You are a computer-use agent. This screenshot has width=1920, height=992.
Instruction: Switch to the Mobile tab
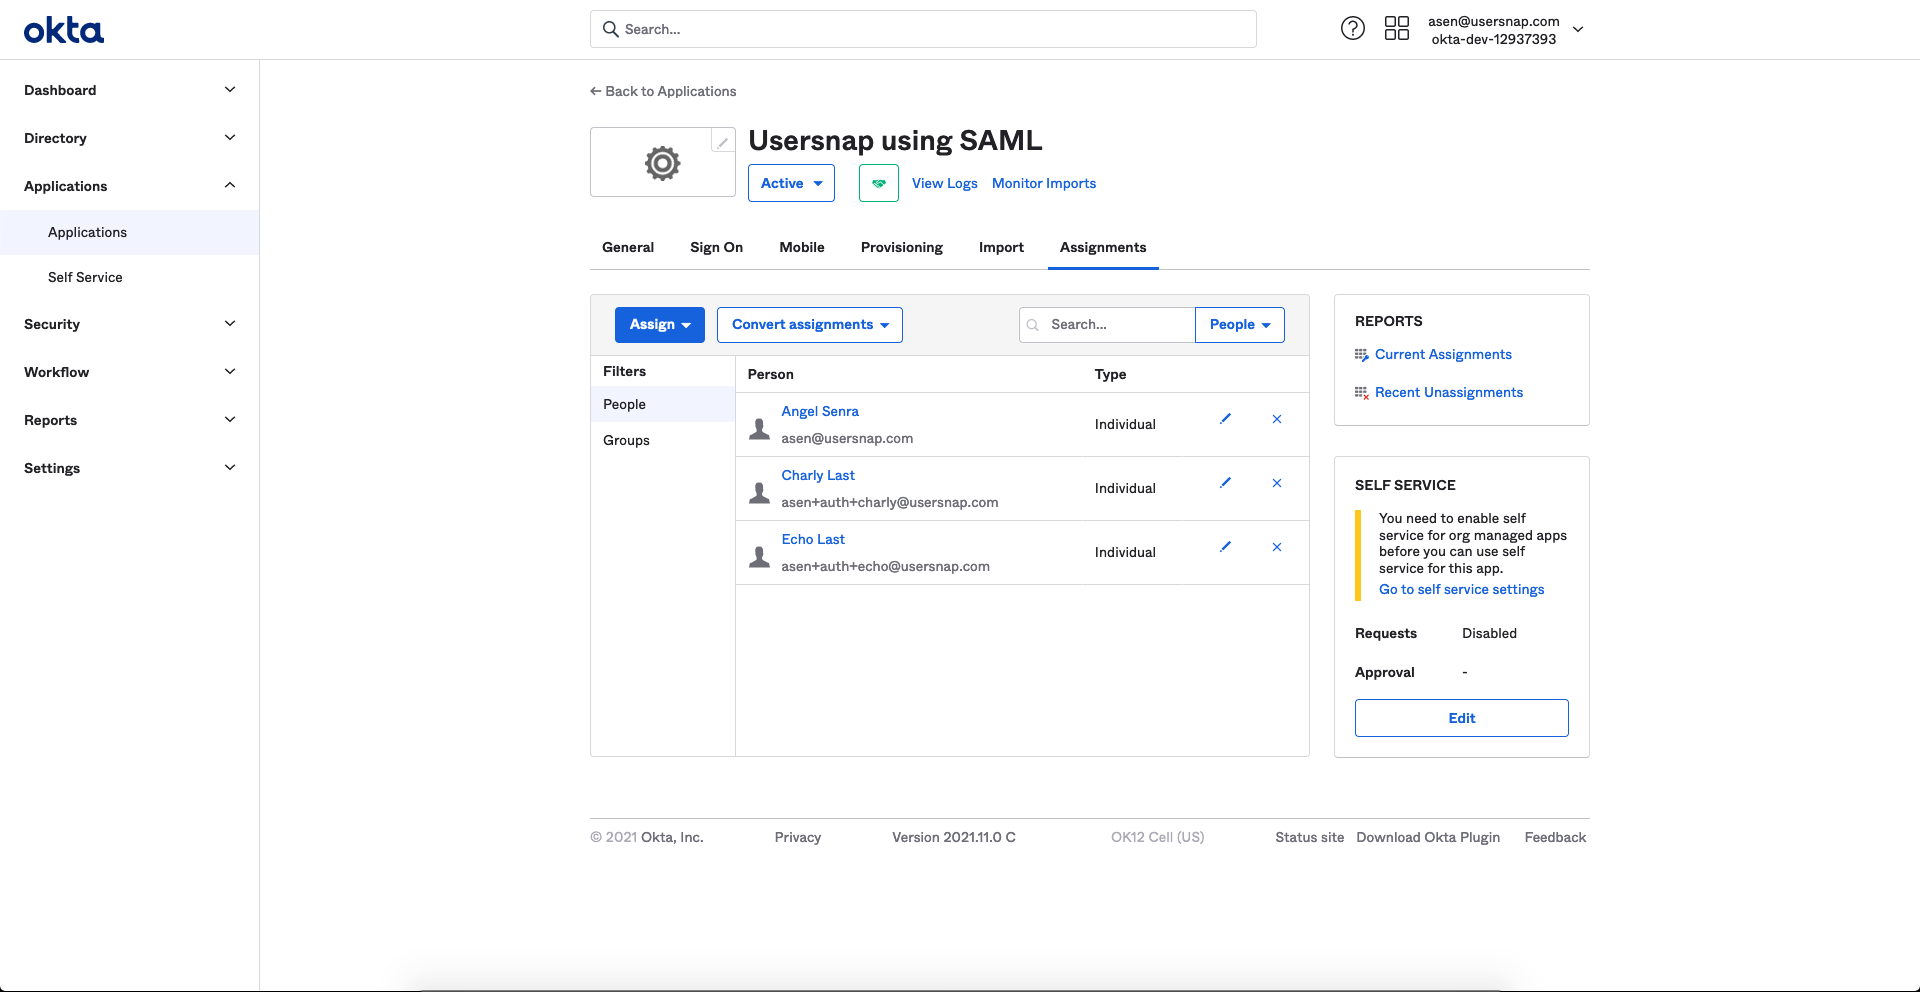click(x=802, y=247)
